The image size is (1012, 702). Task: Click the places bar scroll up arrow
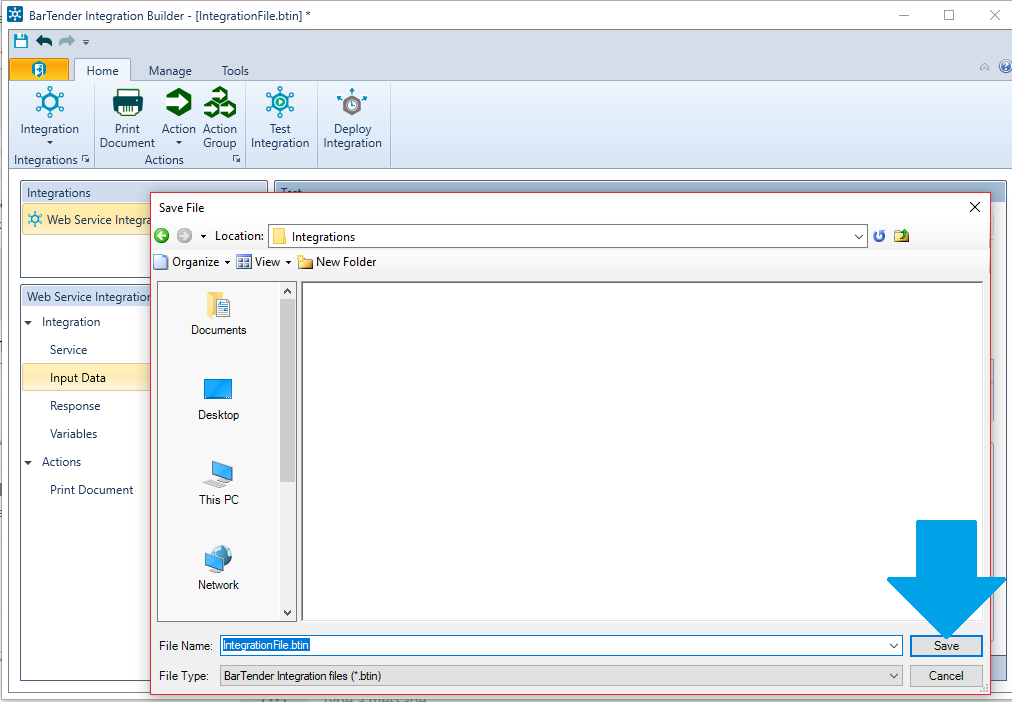[288, 292]
